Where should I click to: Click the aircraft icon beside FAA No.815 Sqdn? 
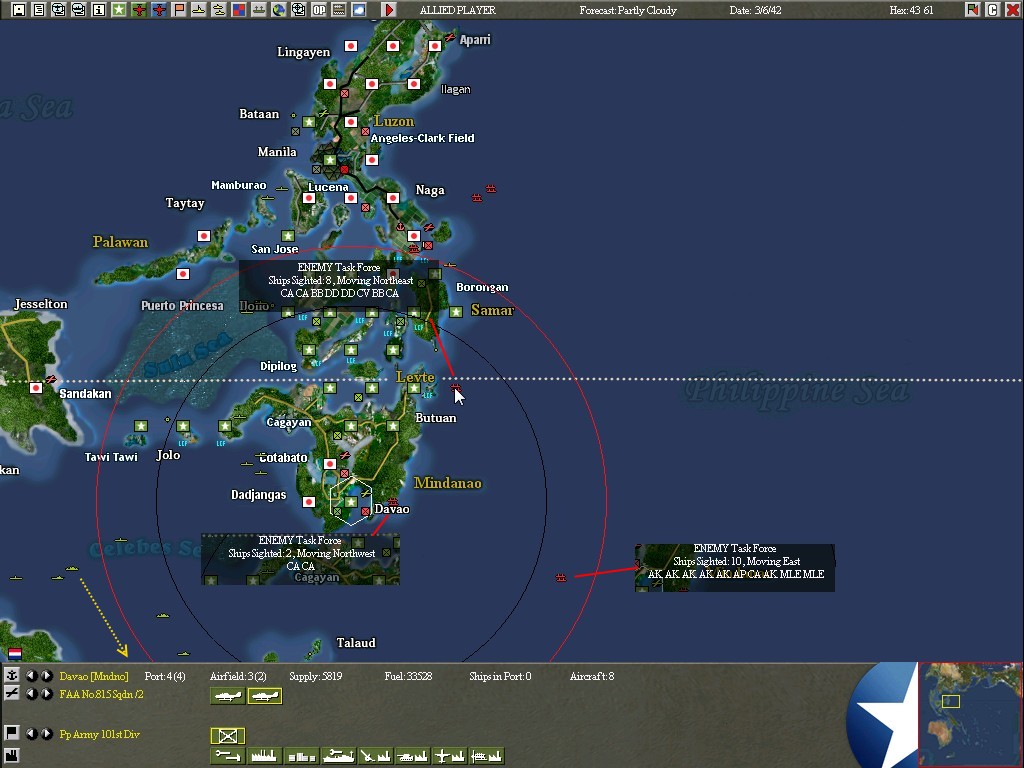12,694
